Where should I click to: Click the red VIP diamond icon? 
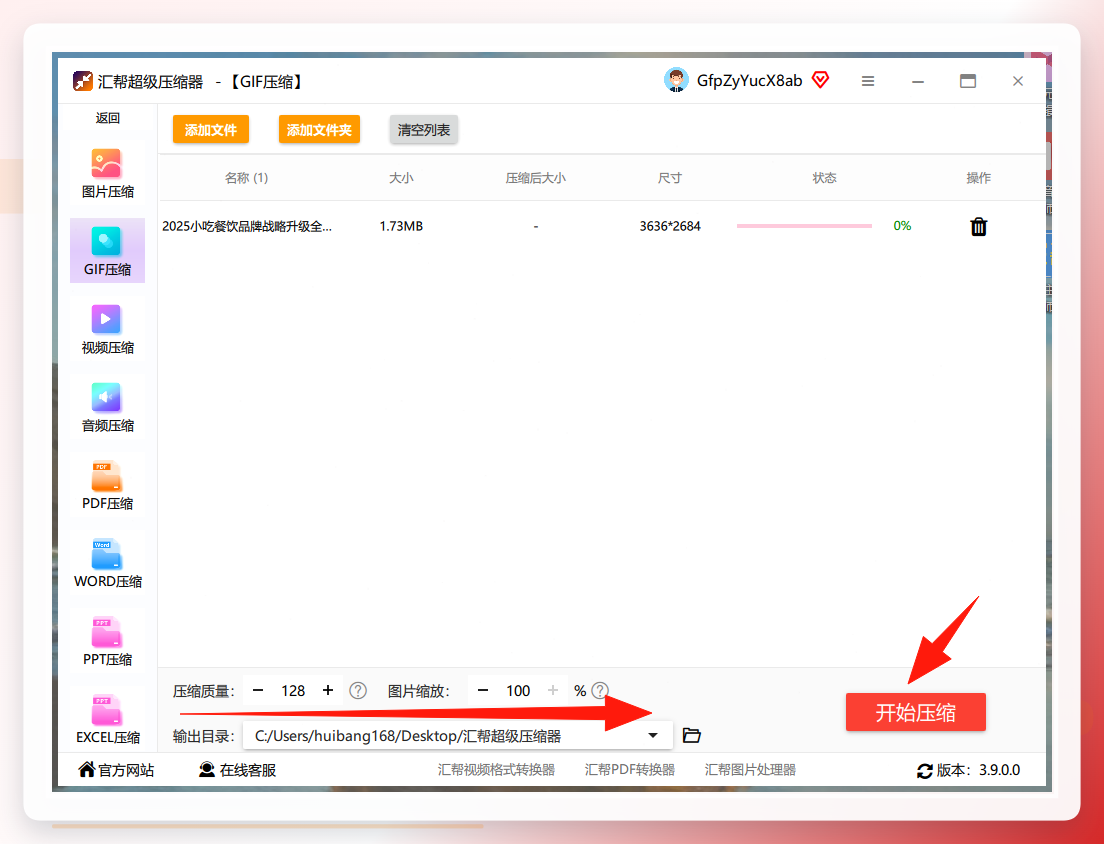tap(820, 80)
